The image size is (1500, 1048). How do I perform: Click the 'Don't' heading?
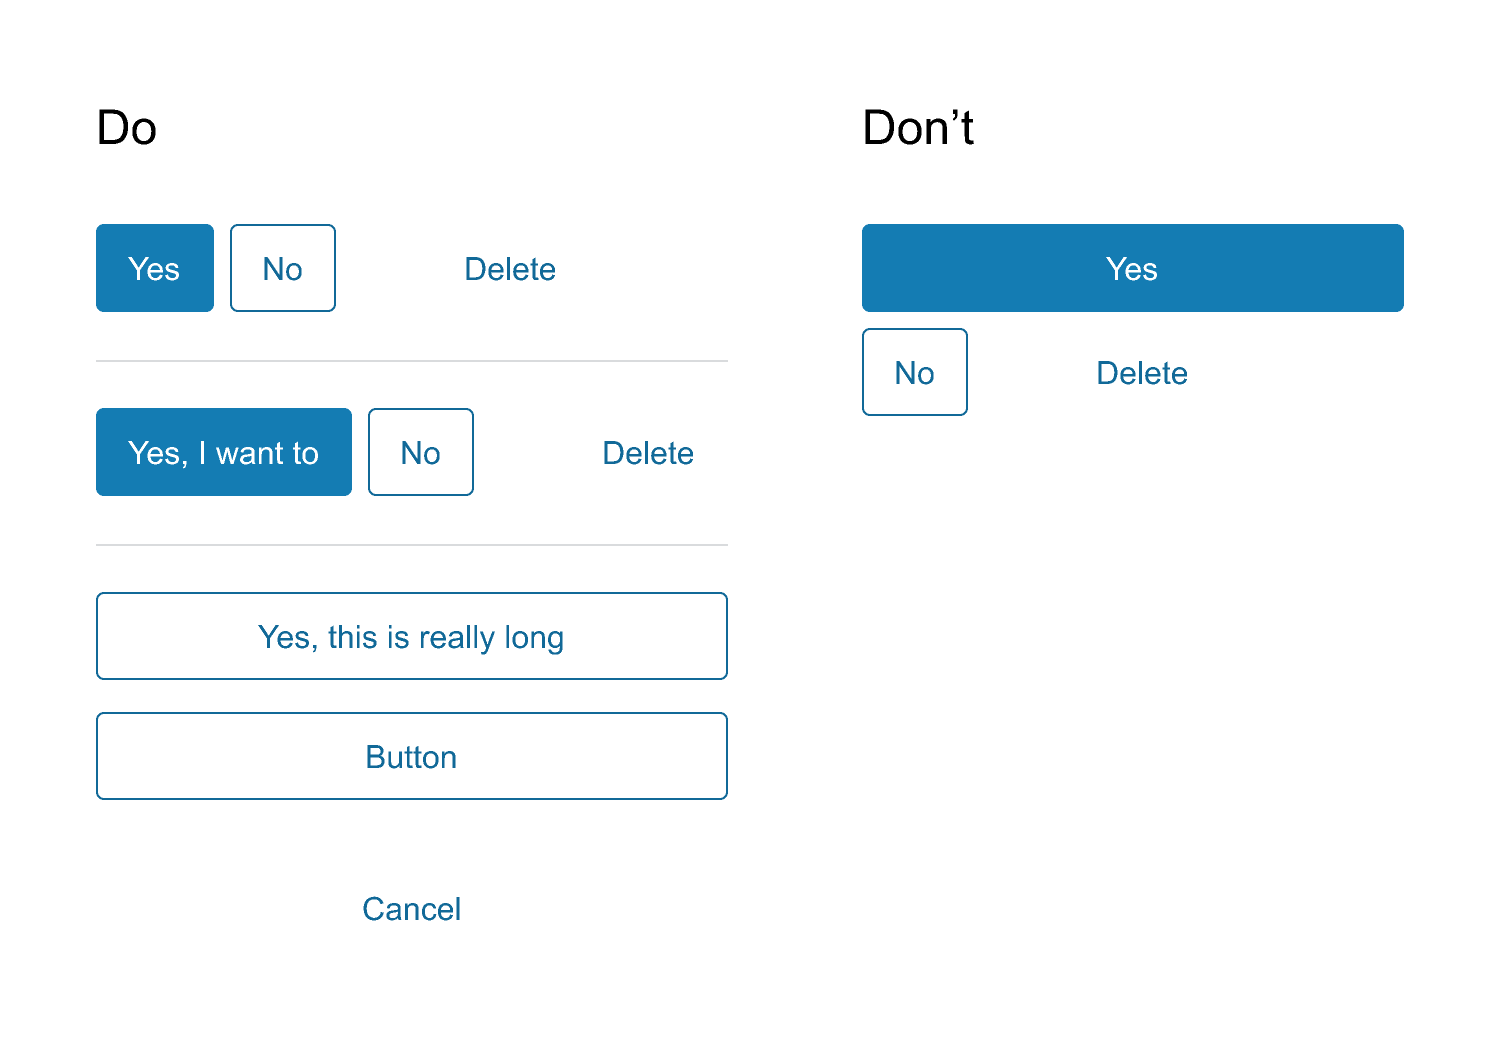point(918,127)
